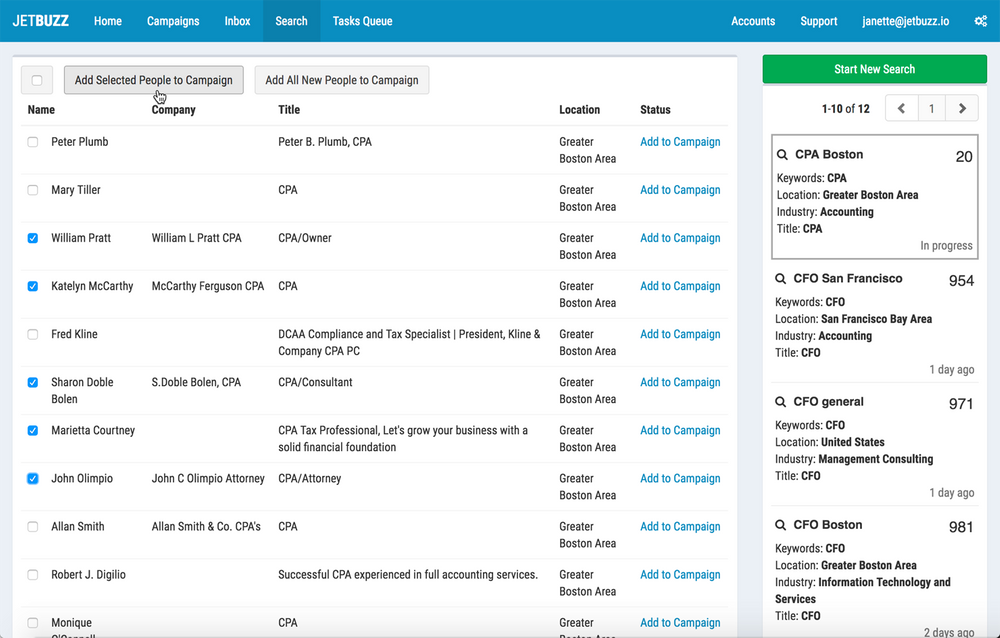Click the JETBUZZ logo
This screenshot has width=1000, height=638.
[41, 20]
